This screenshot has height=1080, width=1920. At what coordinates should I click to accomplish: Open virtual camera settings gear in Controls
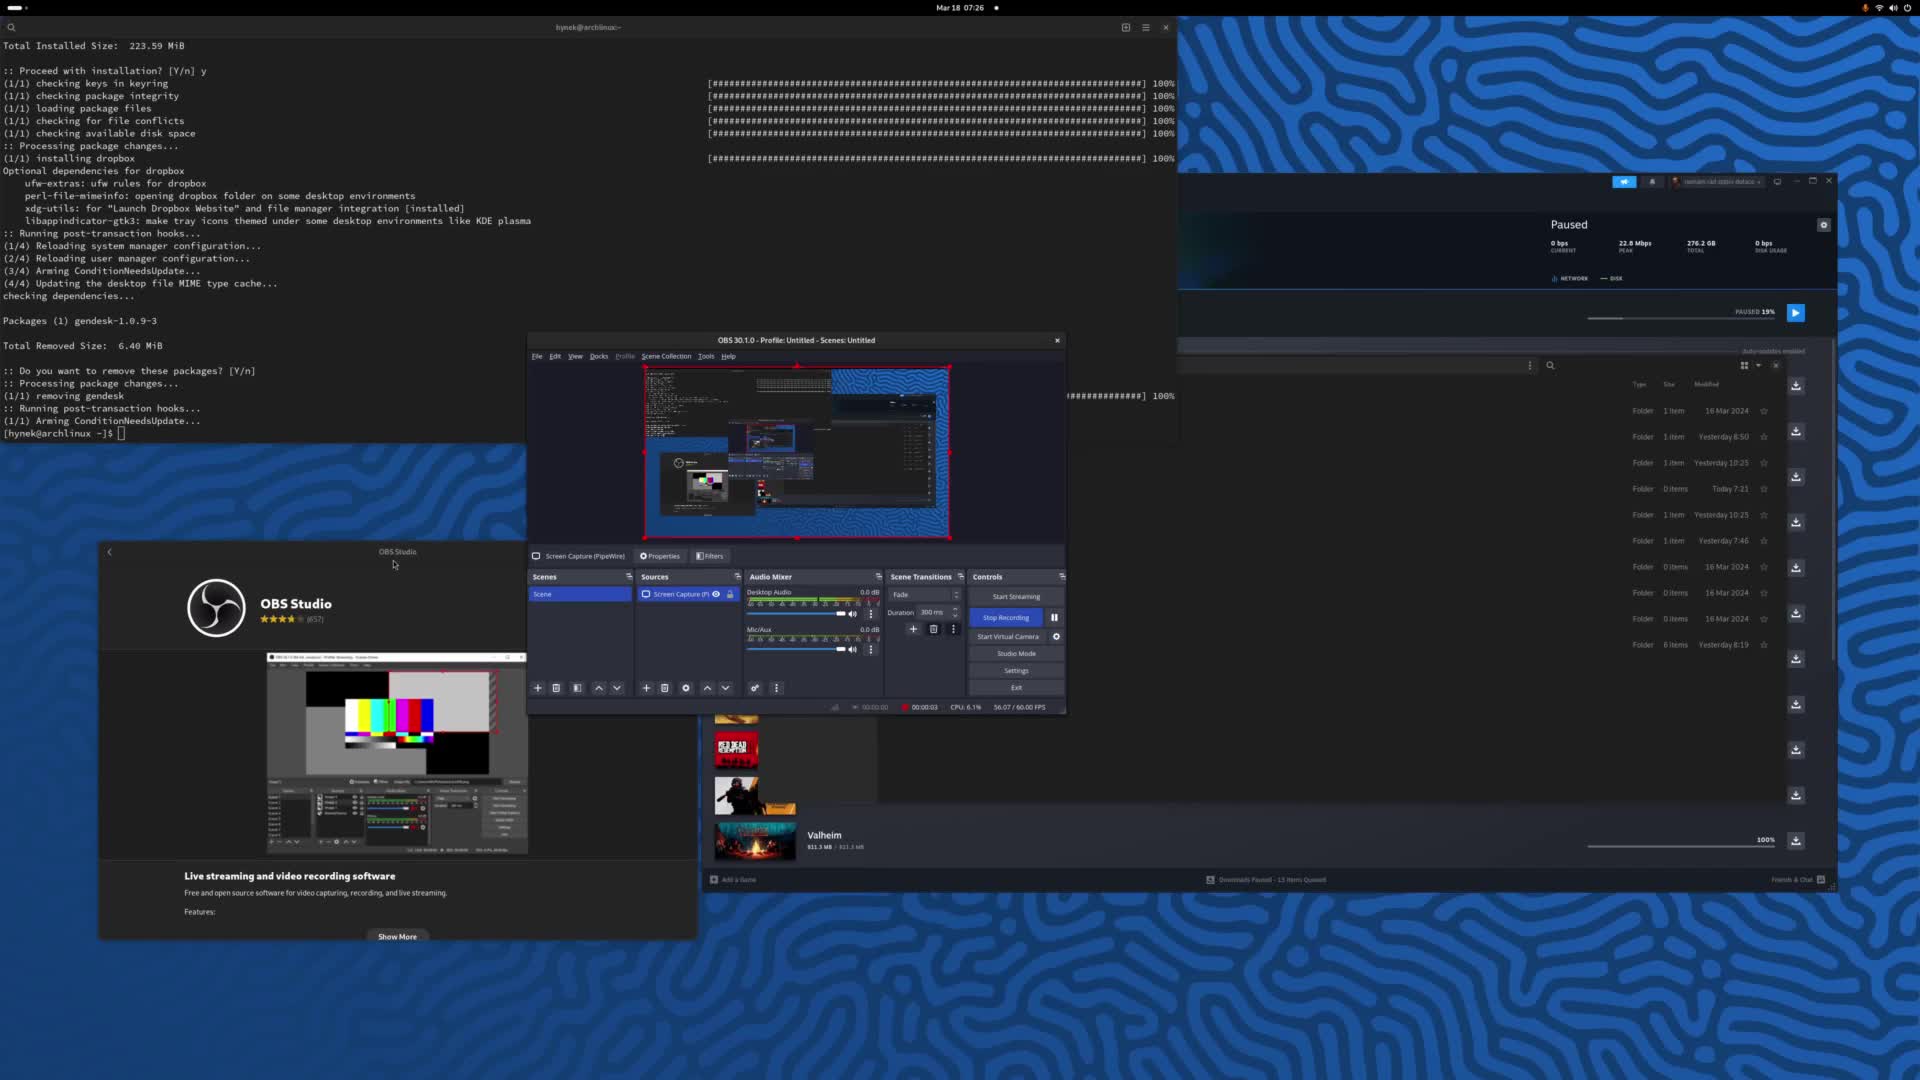[1057, 637]
